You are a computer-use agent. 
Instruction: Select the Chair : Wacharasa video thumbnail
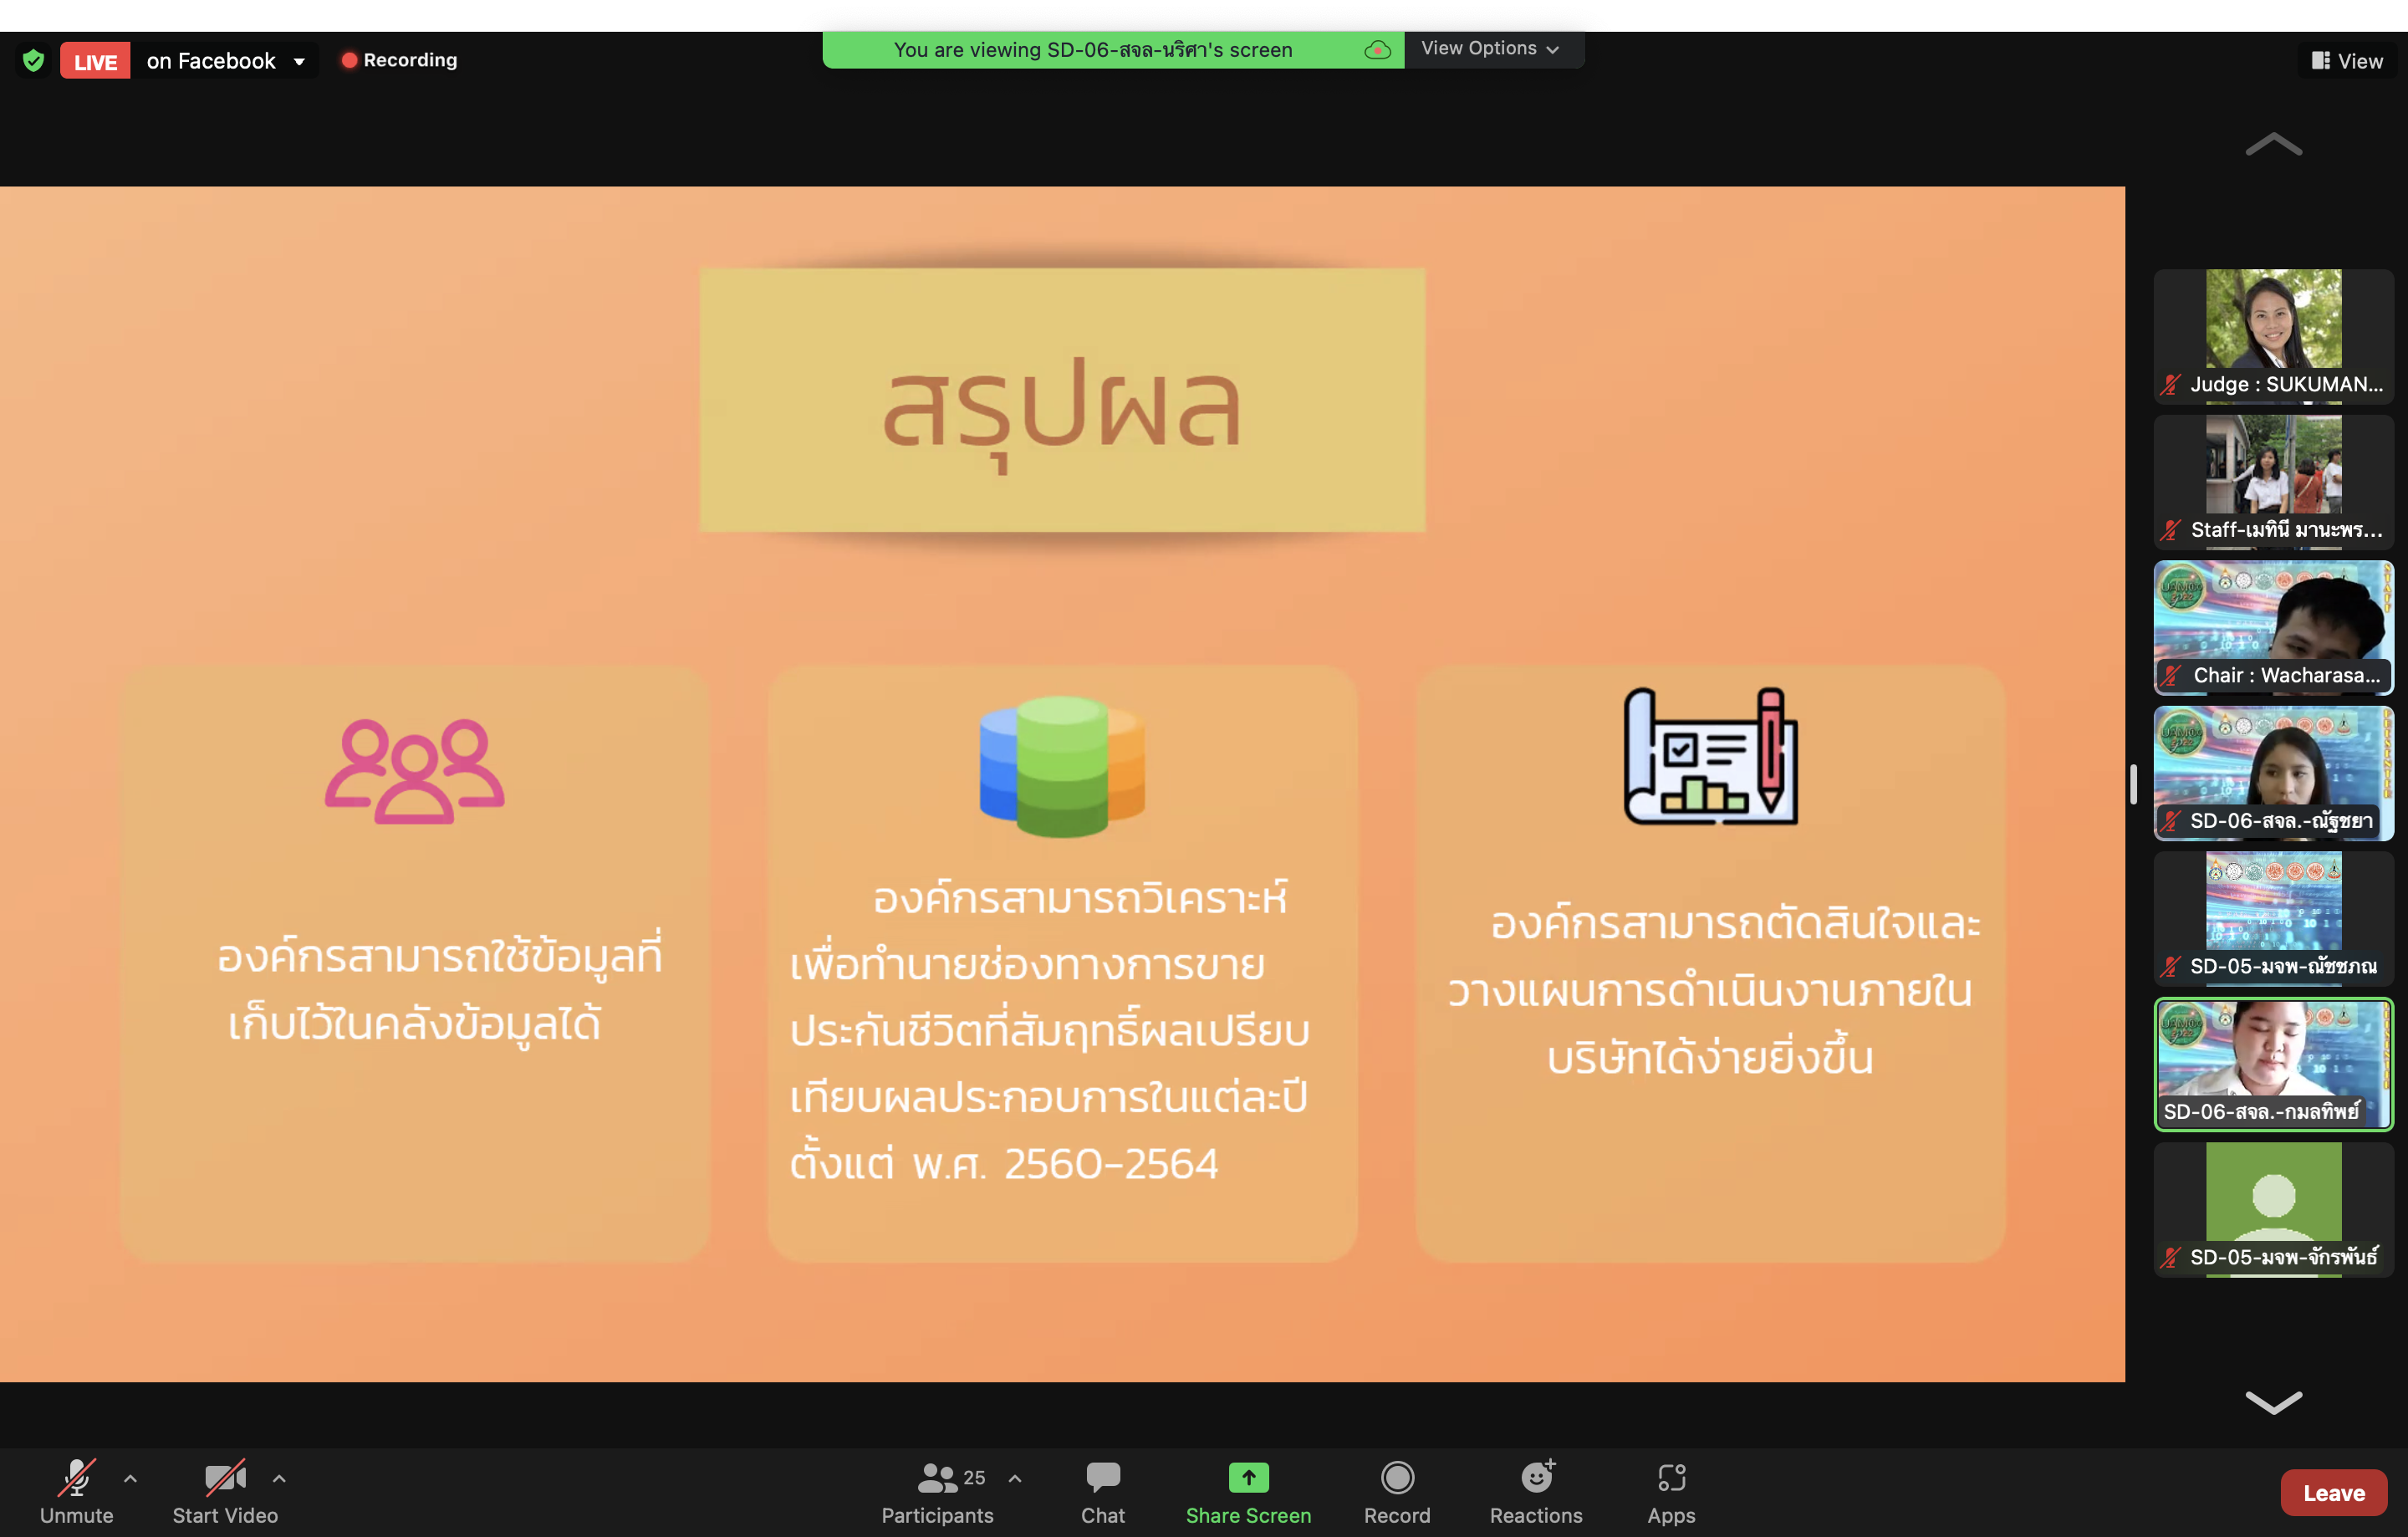[x=2273, y=627]
